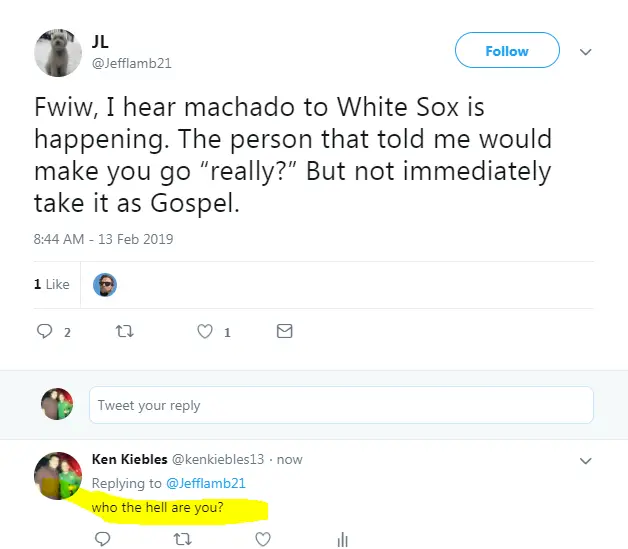View tweet activity analytics icon
628x549 pixels.
click(342, 539)
